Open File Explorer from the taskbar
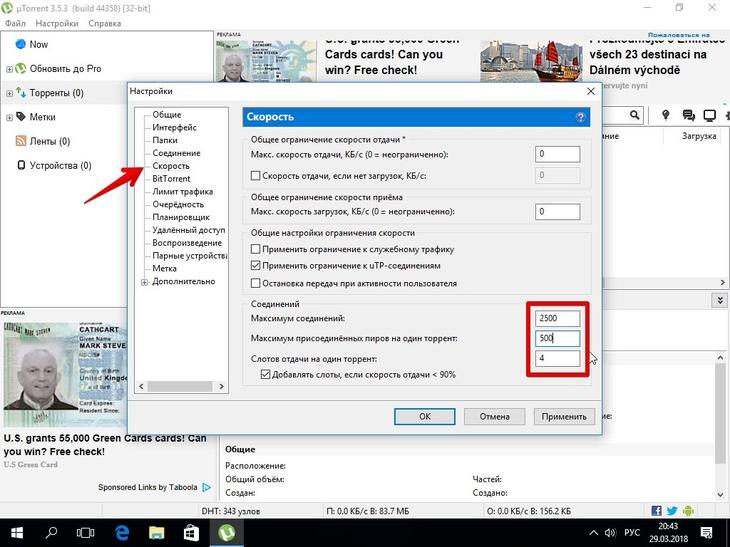The image size is (730, 547). pos(156,533)
